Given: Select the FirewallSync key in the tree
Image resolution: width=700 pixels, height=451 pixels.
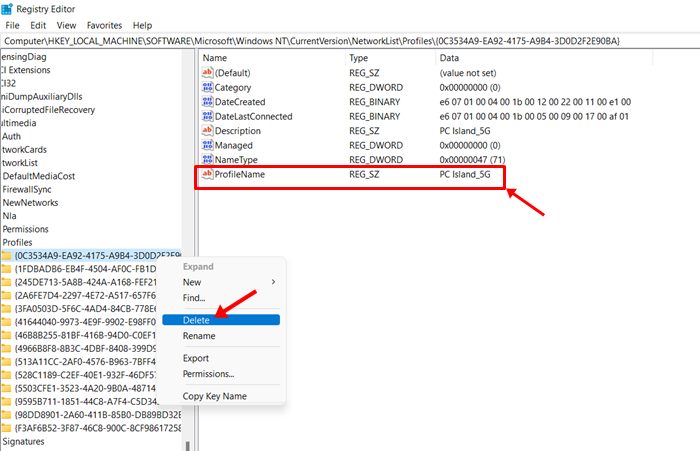Looking at the screenshot, I should point(27,189).
